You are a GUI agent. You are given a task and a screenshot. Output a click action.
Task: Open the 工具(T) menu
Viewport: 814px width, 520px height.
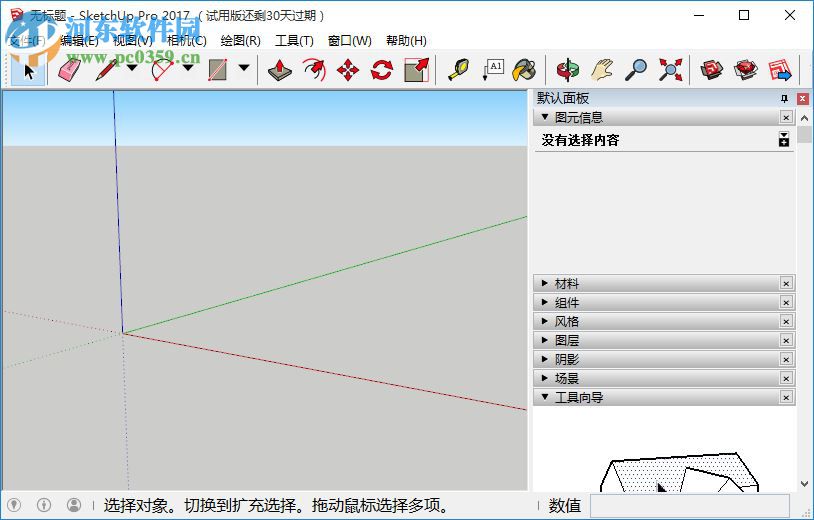click(294, 40)
